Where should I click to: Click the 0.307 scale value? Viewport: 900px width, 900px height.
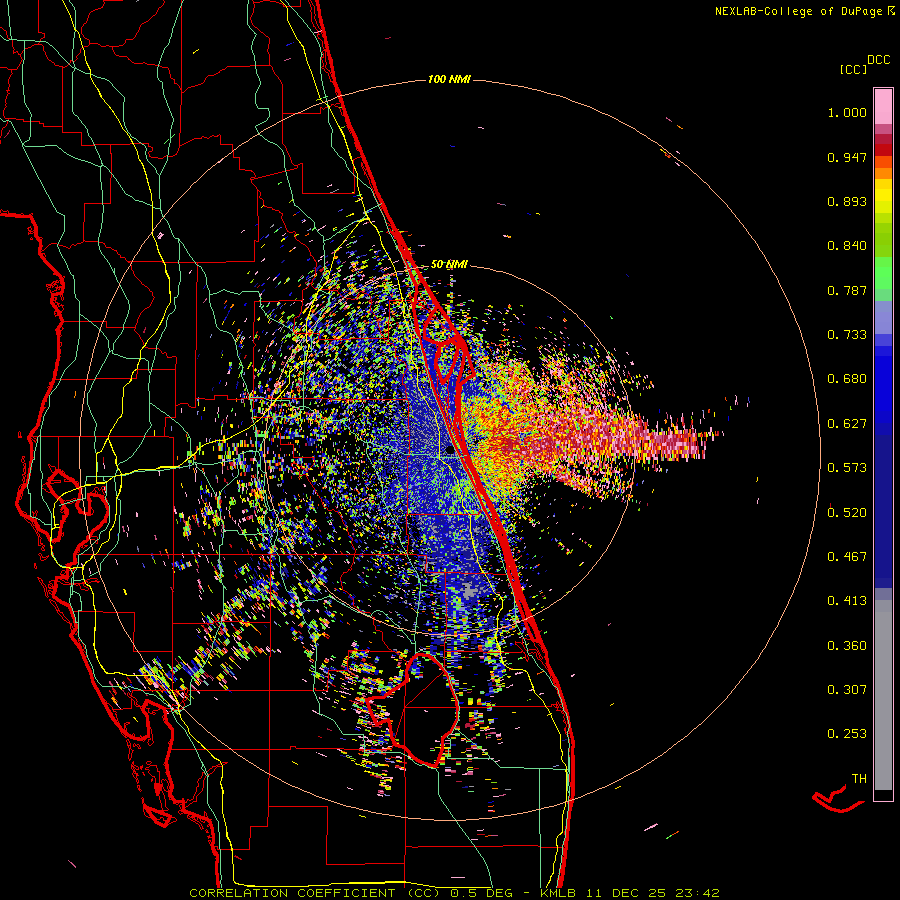[x=847, y=689]
